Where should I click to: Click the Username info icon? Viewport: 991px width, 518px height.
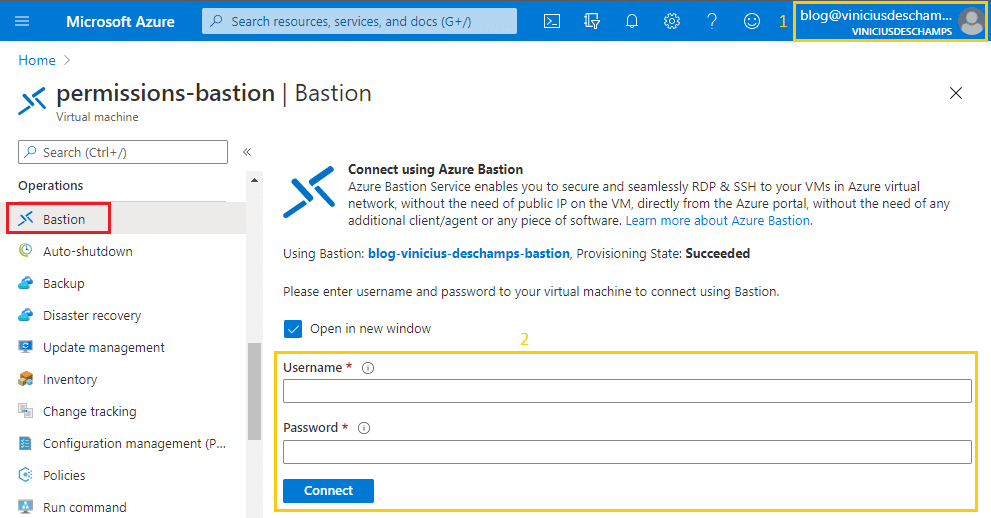(368, 368)
